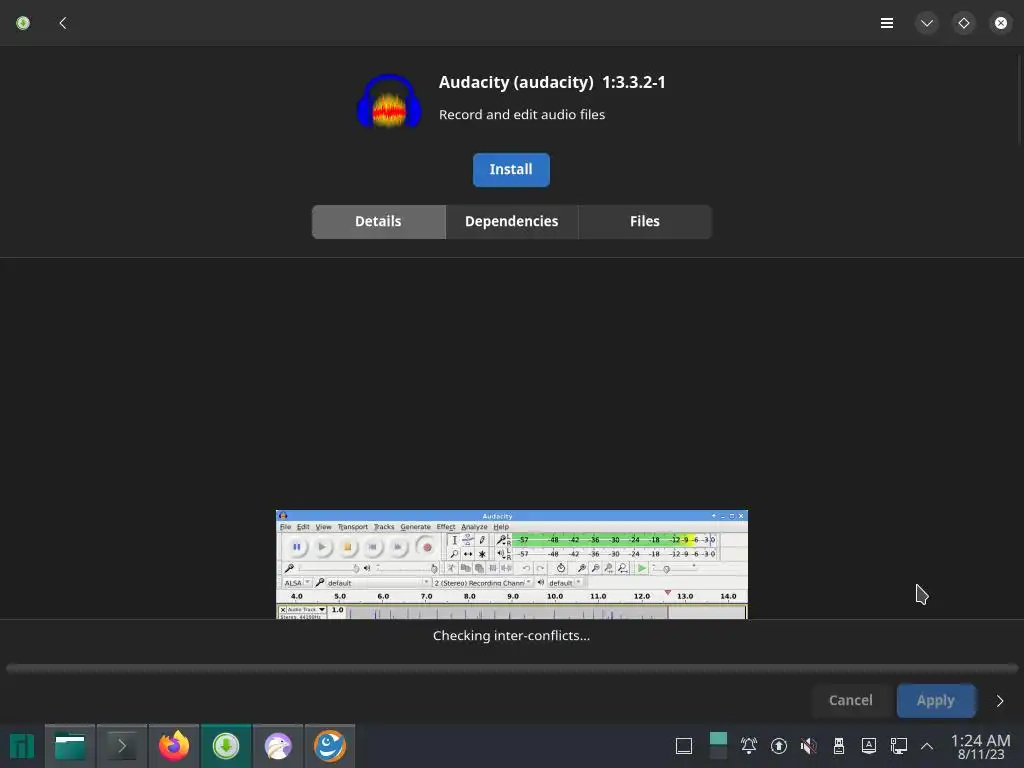Go back with the header arrow

click(63, 24)
